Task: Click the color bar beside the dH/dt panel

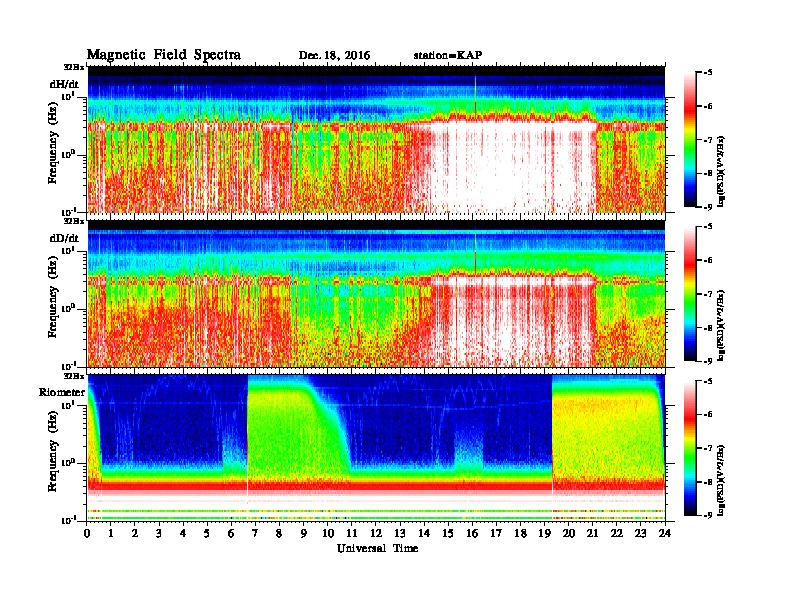Action: point(690,140)
